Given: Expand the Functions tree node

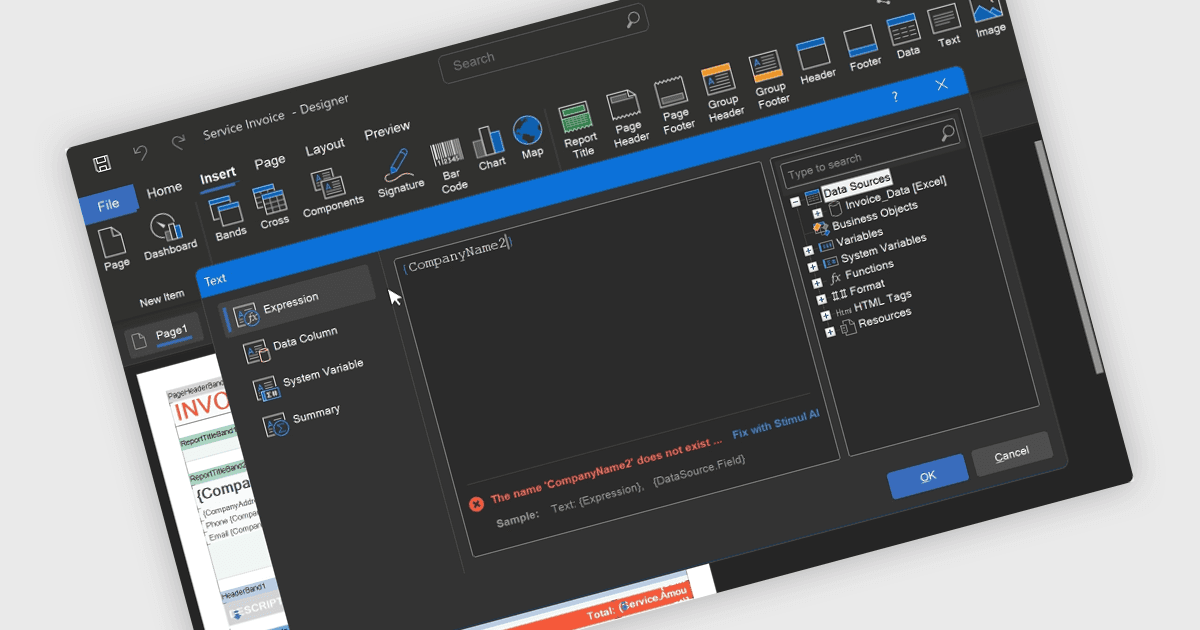Looking at the screenshot, I should coord(817,283).
